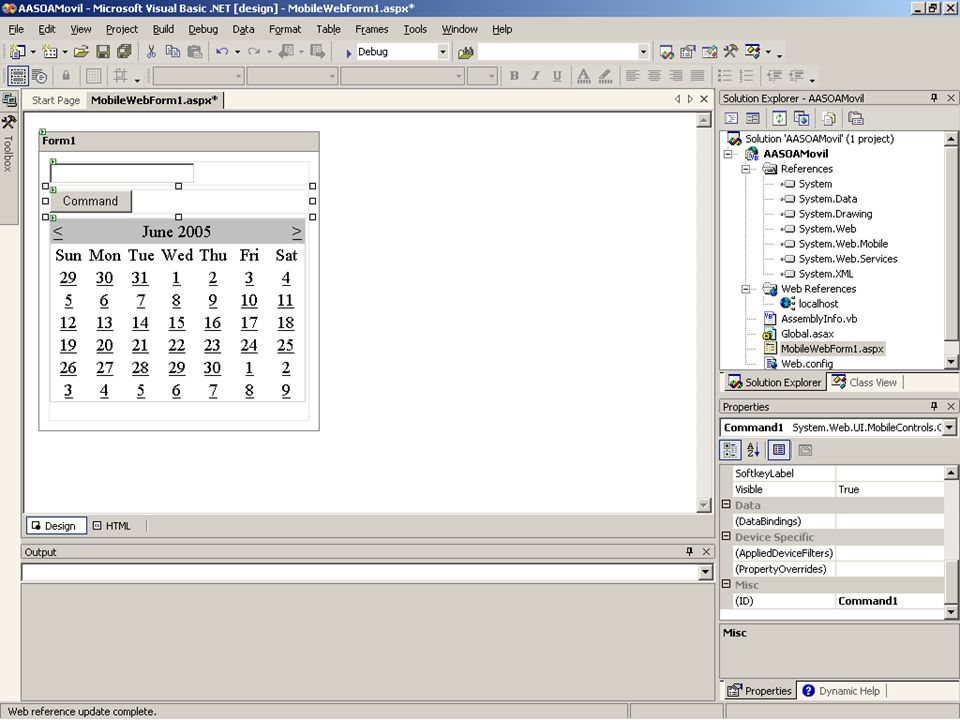
Task: Click the Copy icon in toolbar
Action: tap(173, 52)
